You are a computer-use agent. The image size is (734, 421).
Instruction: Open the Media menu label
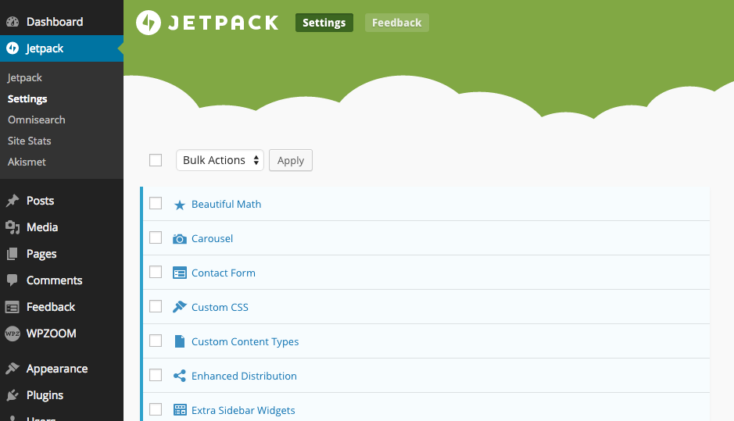(x=42, y=227)
